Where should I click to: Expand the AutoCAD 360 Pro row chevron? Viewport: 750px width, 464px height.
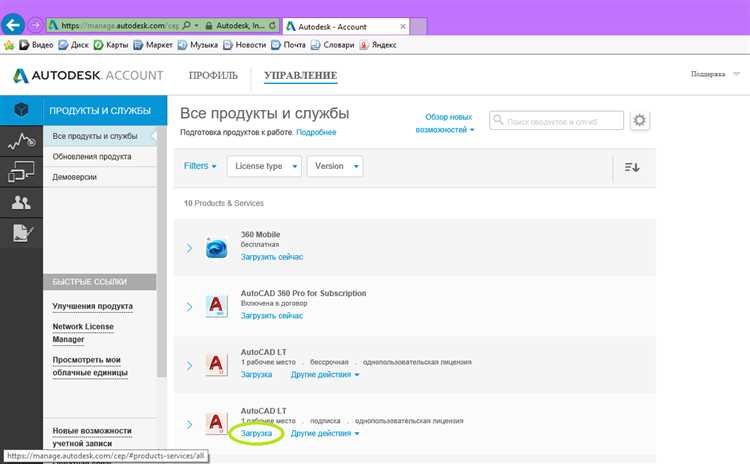coord(189,307)
